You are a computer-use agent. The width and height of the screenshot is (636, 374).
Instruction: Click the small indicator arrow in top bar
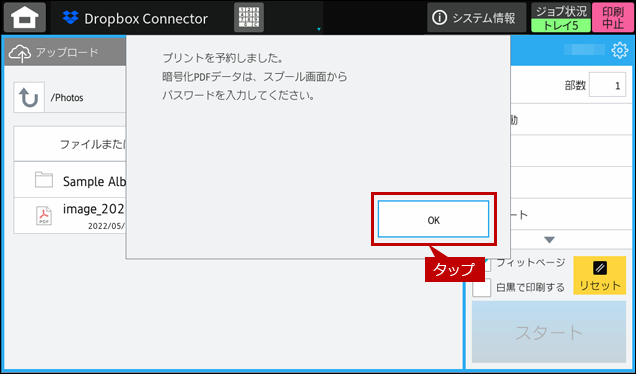click(x=319, y=29)
